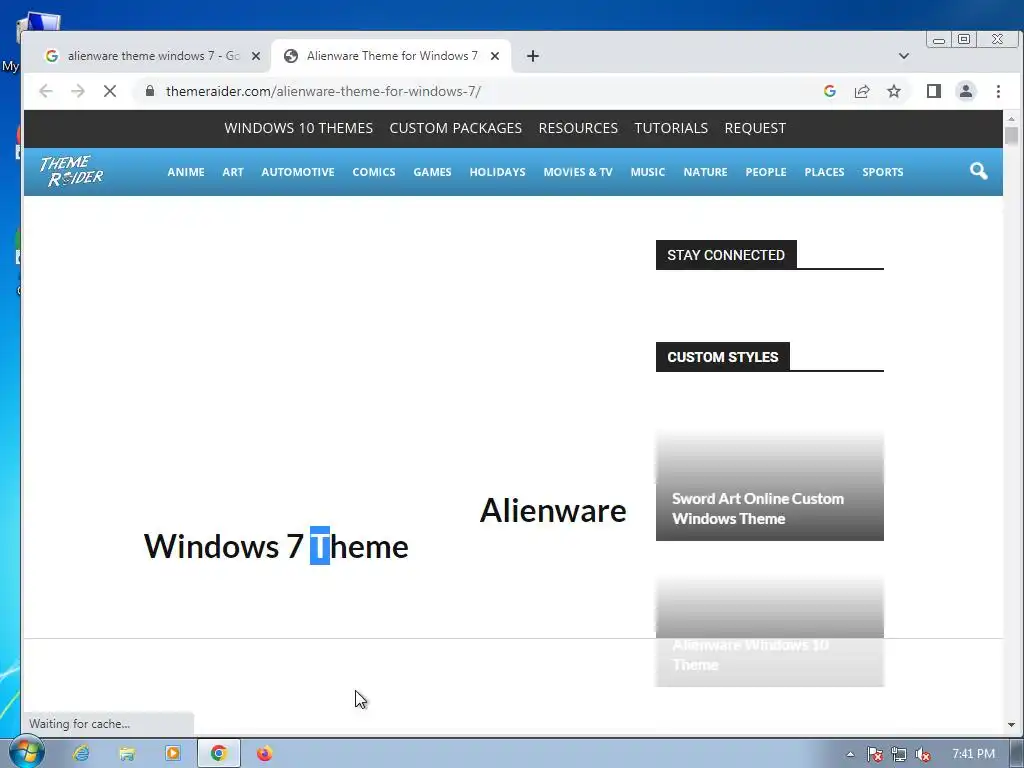Expand the tab search dropdown
Image resolution: width=1024 pixels, height=768 pixels.
pyautogui.click(x=904, y=56)
